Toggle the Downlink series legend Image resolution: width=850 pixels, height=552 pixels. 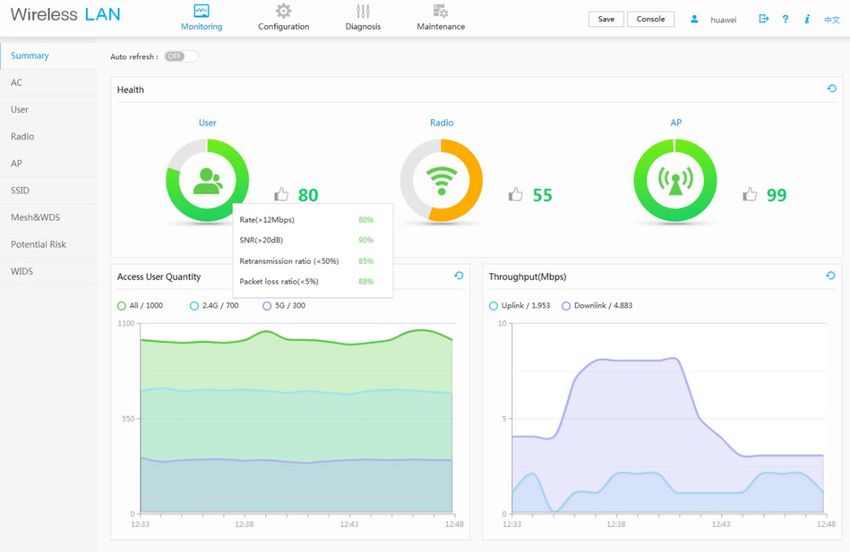[597, 305]
